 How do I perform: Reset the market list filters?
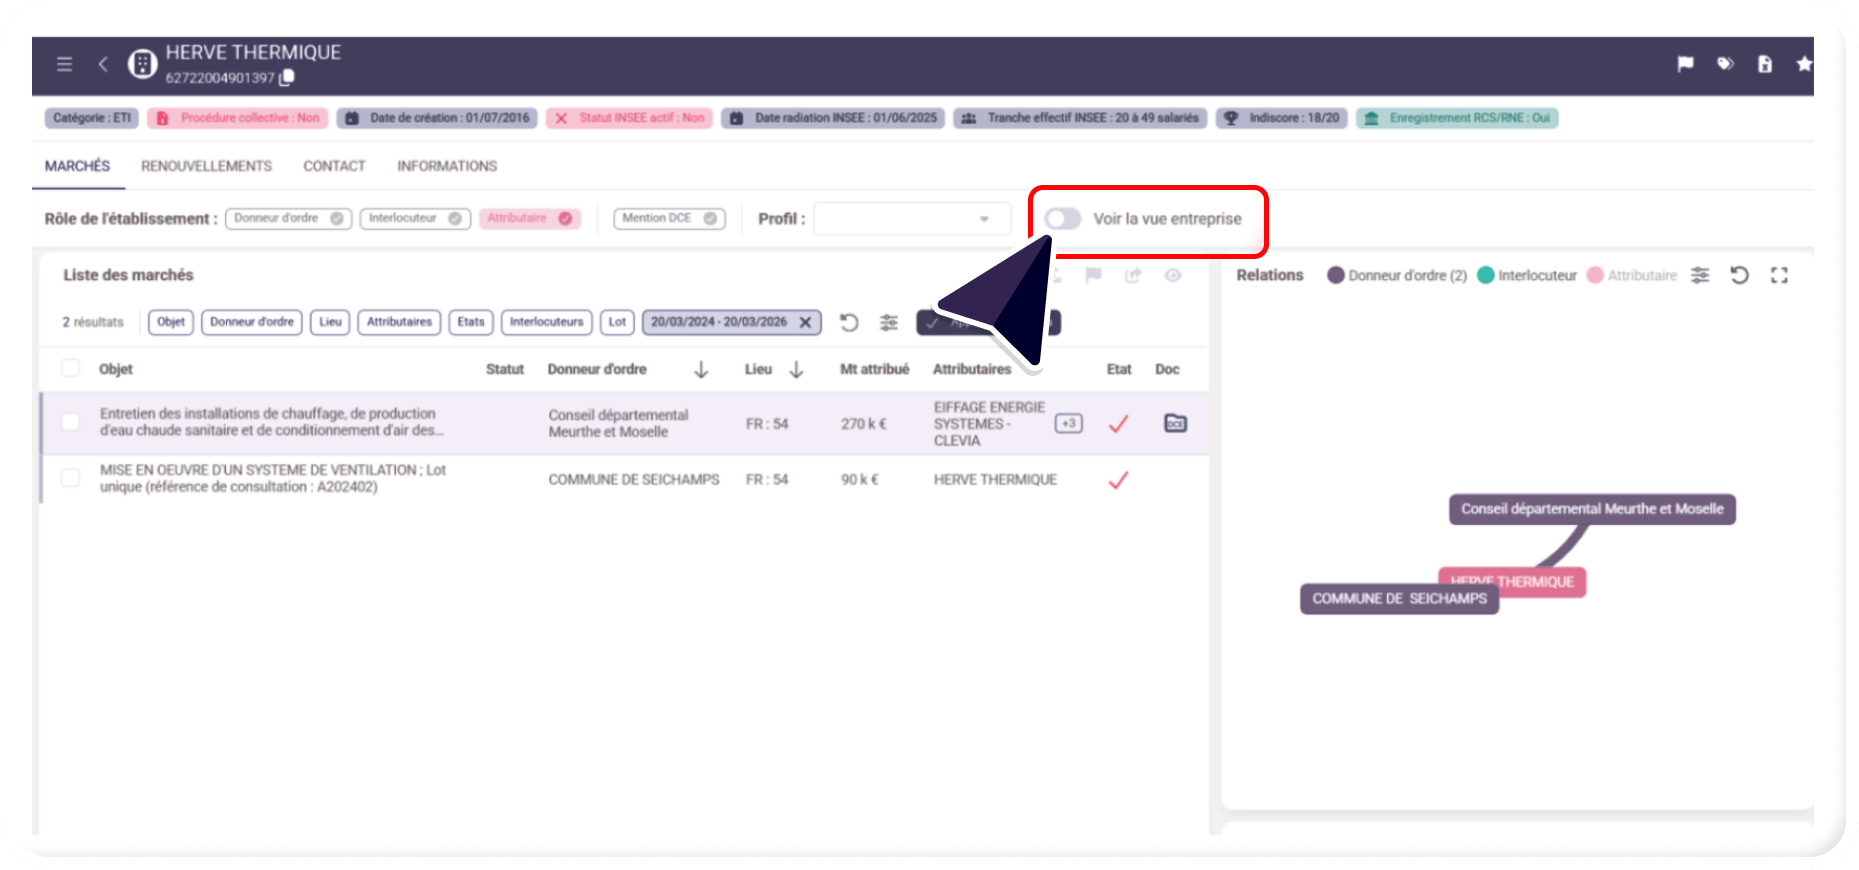(x=849, y=322)
